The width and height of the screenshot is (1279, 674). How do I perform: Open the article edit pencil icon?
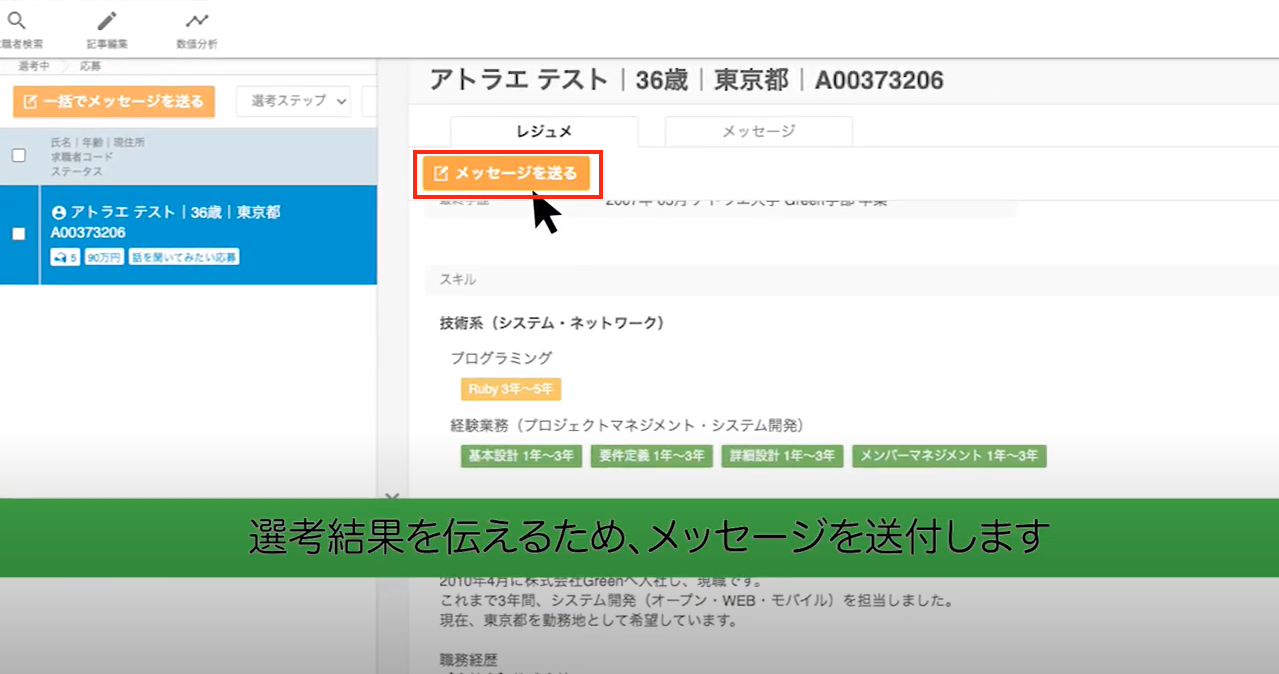[x=107, y=20]
